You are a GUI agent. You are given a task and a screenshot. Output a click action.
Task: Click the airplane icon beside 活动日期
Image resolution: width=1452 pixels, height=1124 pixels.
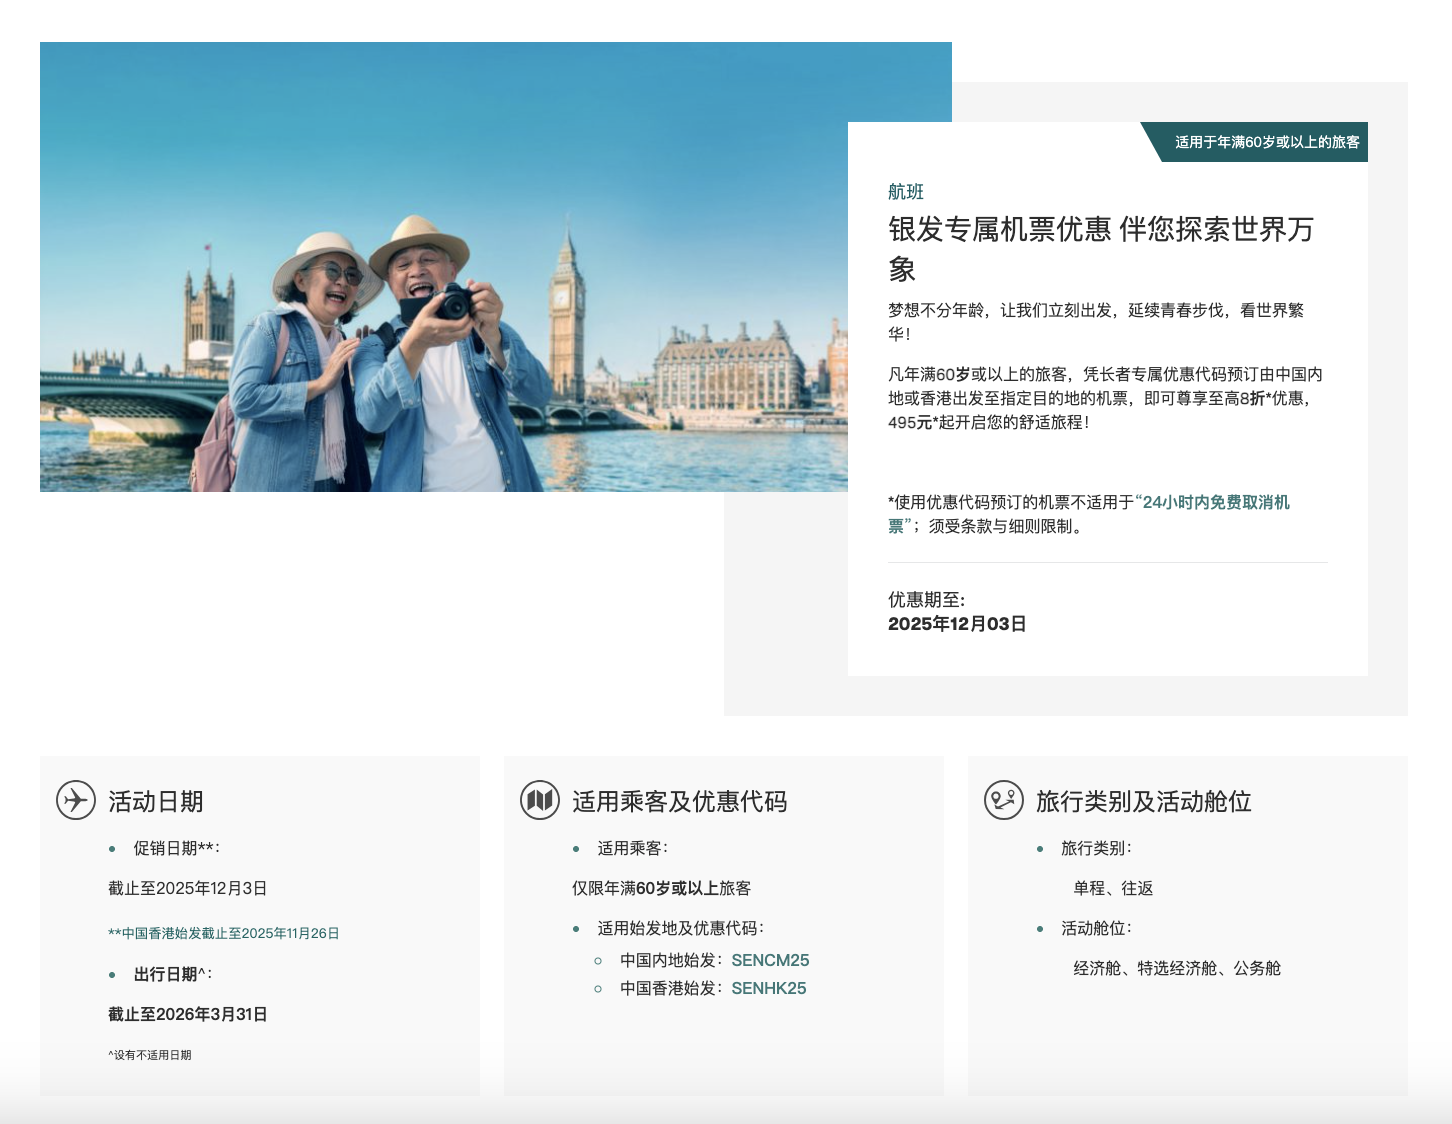[x=76, y=800]
